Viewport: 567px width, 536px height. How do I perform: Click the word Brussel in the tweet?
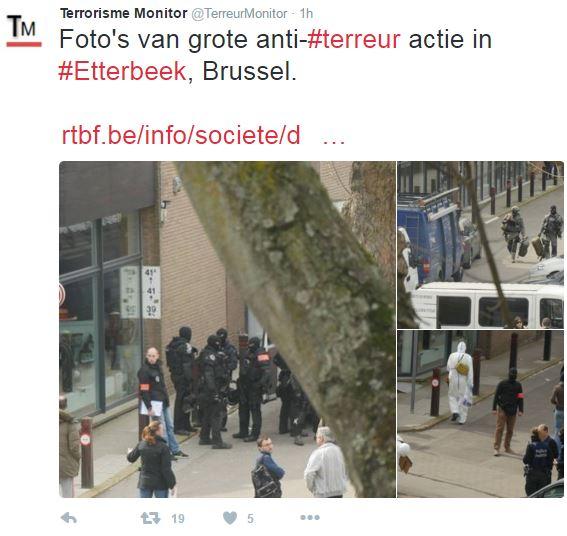coord(249,71)
